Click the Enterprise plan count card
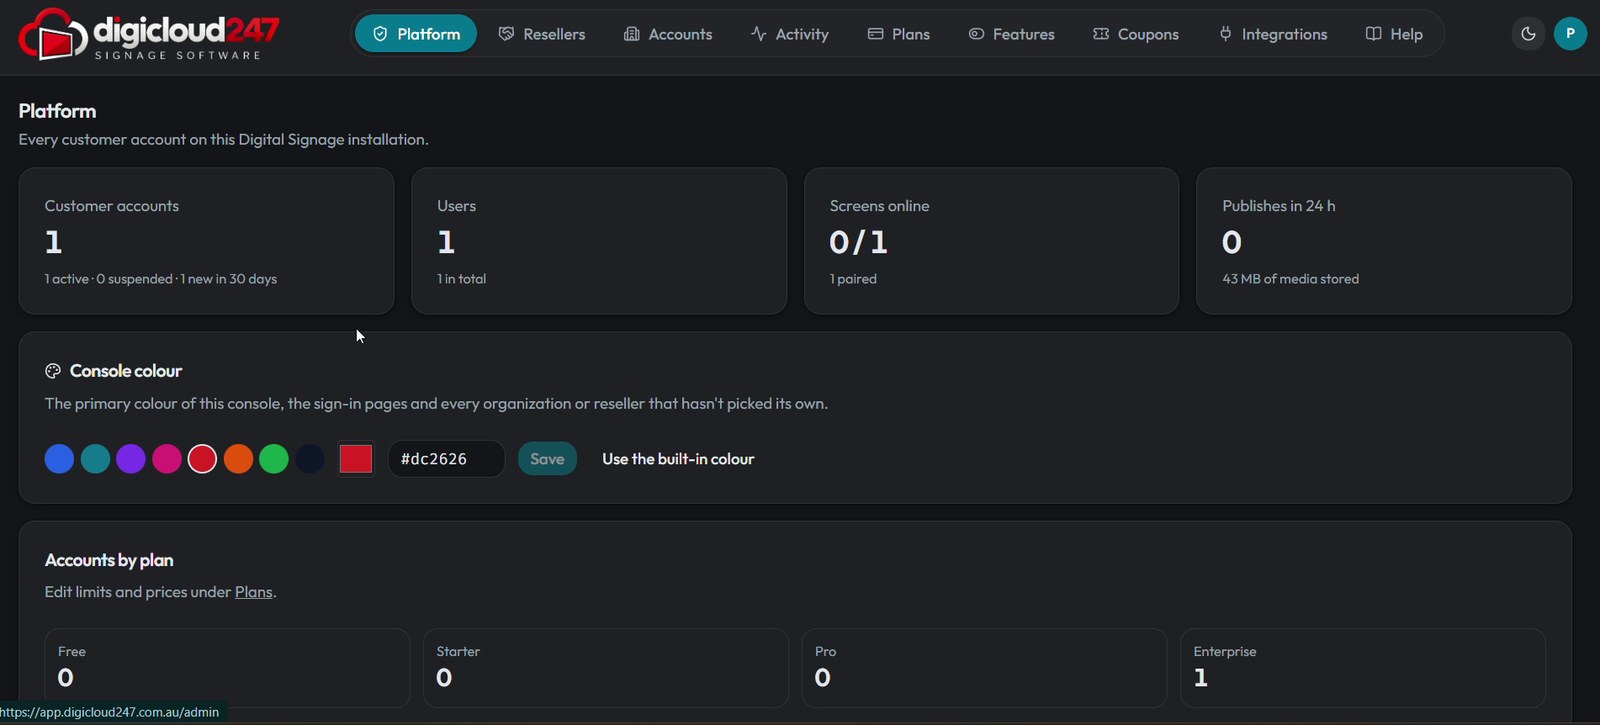 point(1363,668)
